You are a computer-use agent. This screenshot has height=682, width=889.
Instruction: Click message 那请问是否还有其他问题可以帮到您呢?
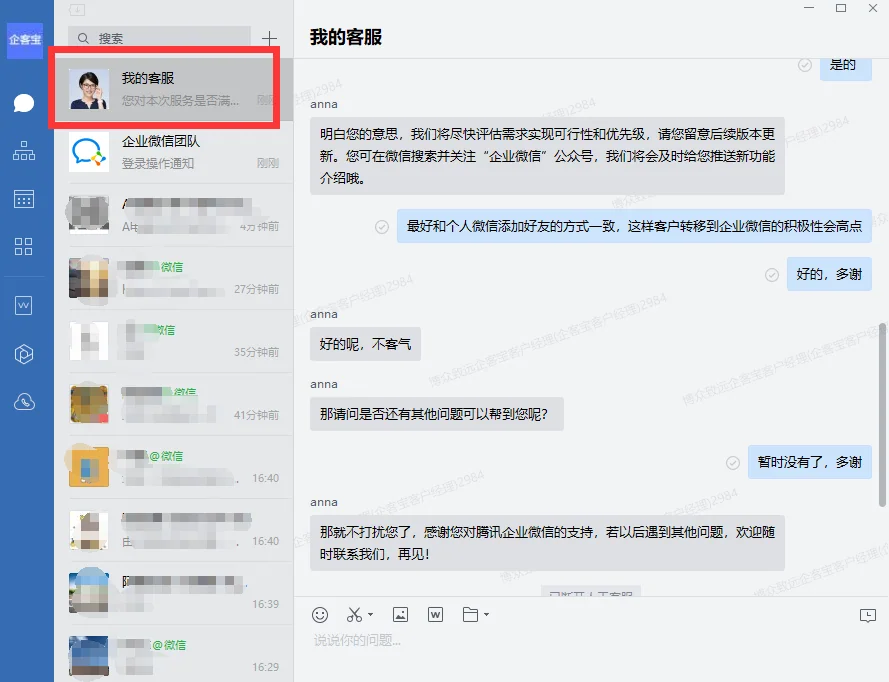point(437,414)
